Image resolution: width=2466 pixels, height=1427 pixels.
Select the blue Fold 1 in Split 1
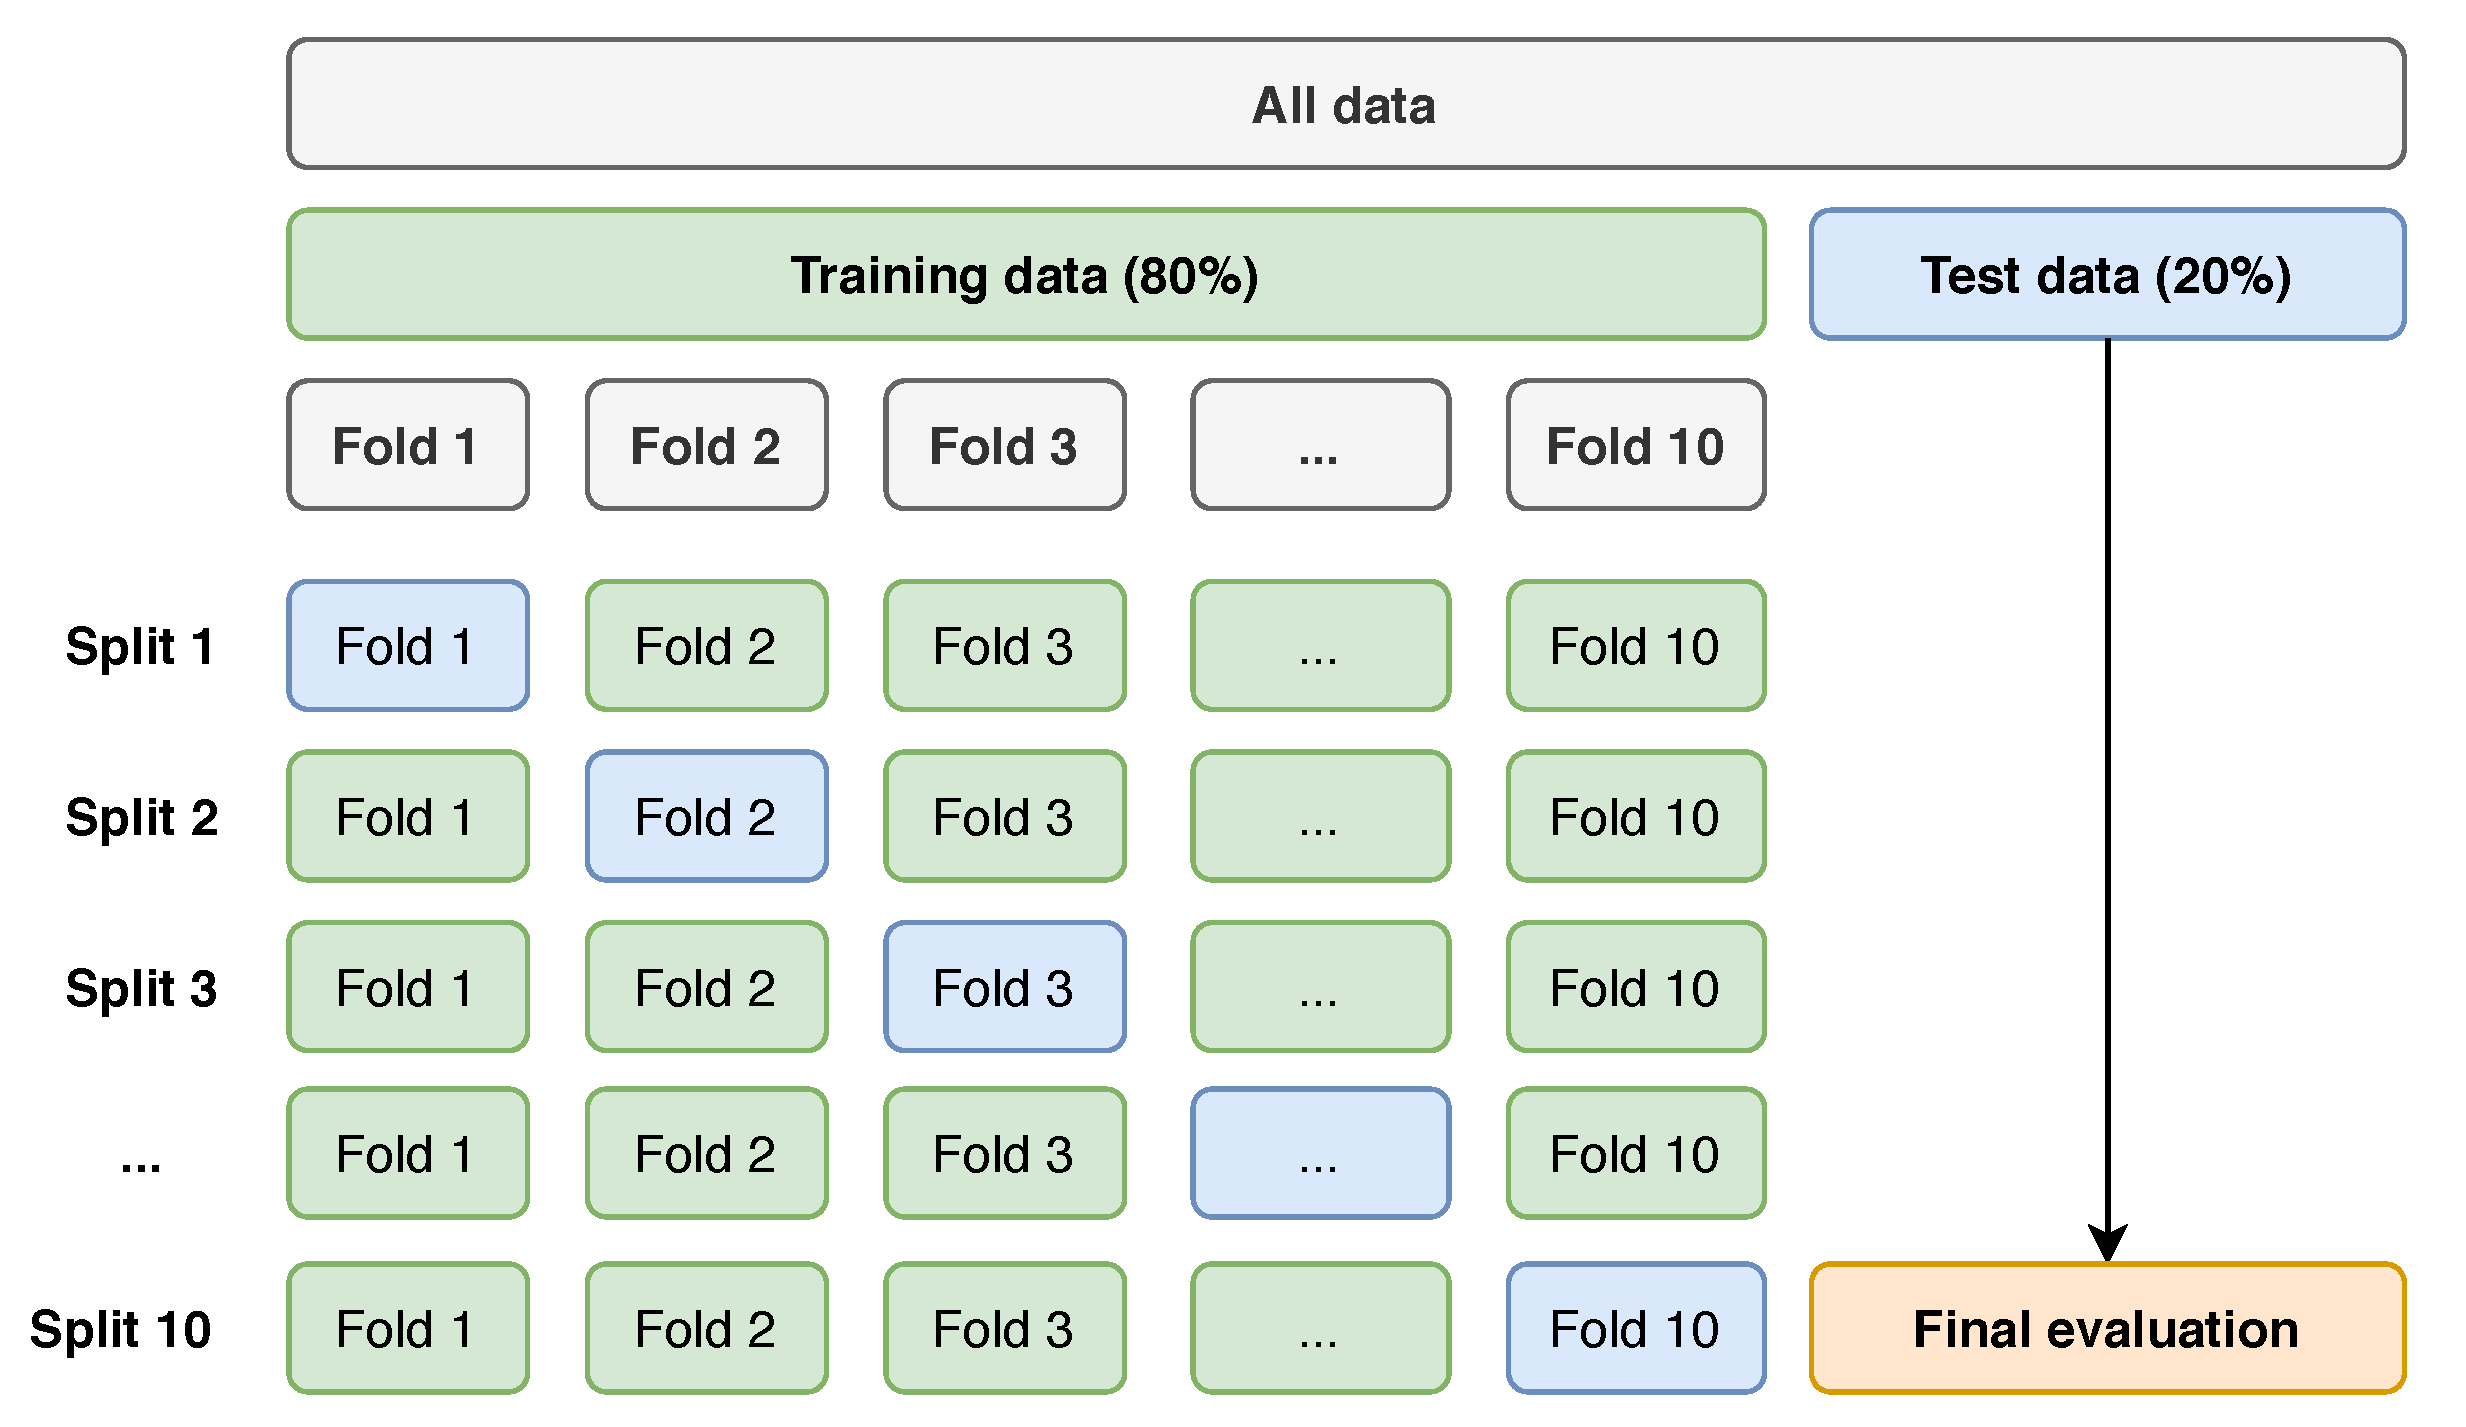pos(407,646)
